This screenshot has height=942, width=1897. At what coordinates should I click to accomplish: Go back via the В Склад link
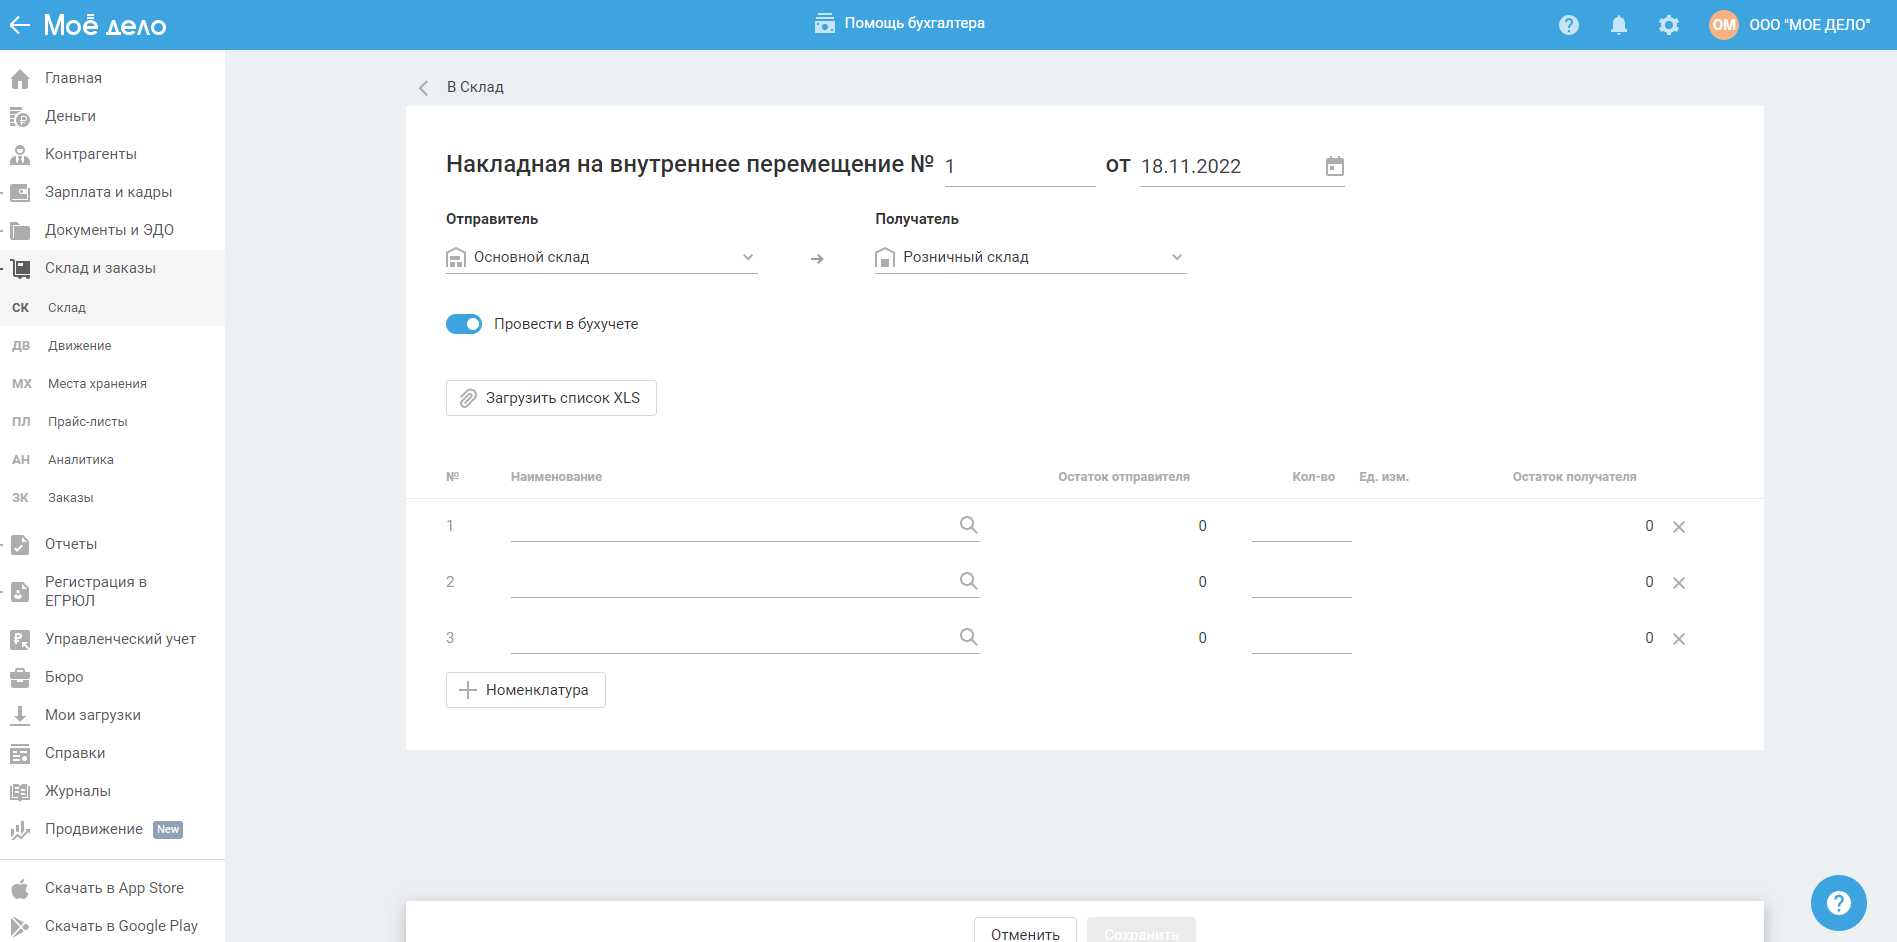(474, 87)
